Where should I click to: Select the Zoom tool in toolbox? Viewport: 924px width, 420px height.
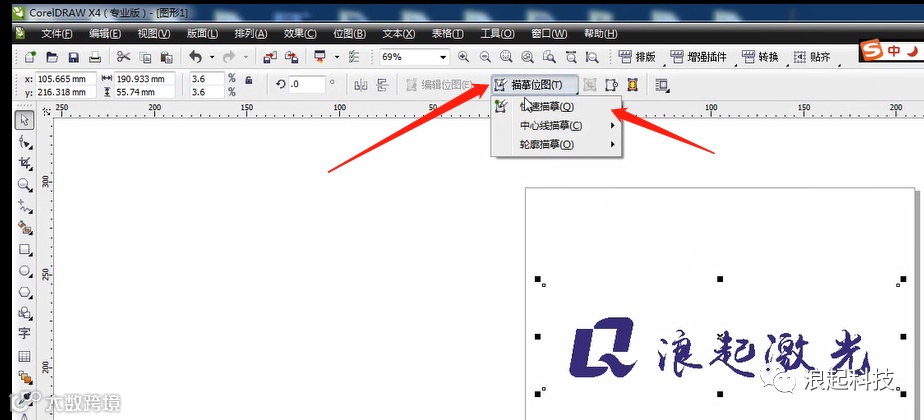click(24, 185)
